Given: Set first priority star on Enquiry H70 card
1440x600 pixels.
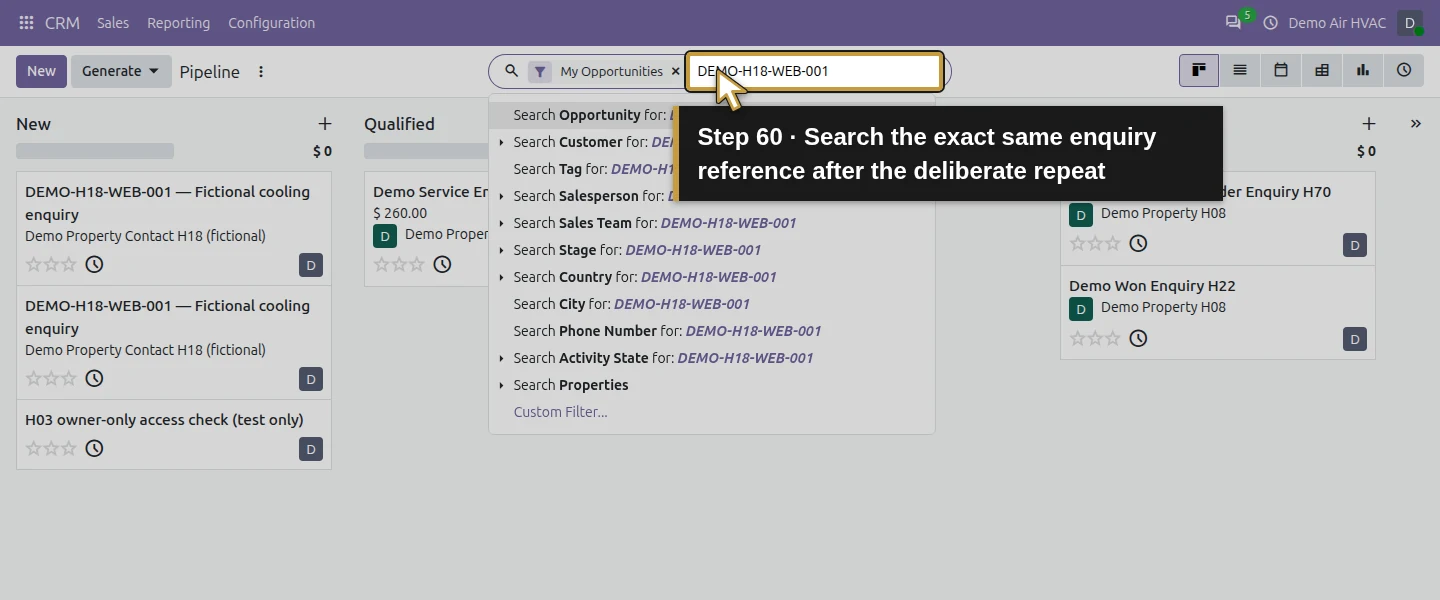Looking at the screenshot, I should point(1077,243).
